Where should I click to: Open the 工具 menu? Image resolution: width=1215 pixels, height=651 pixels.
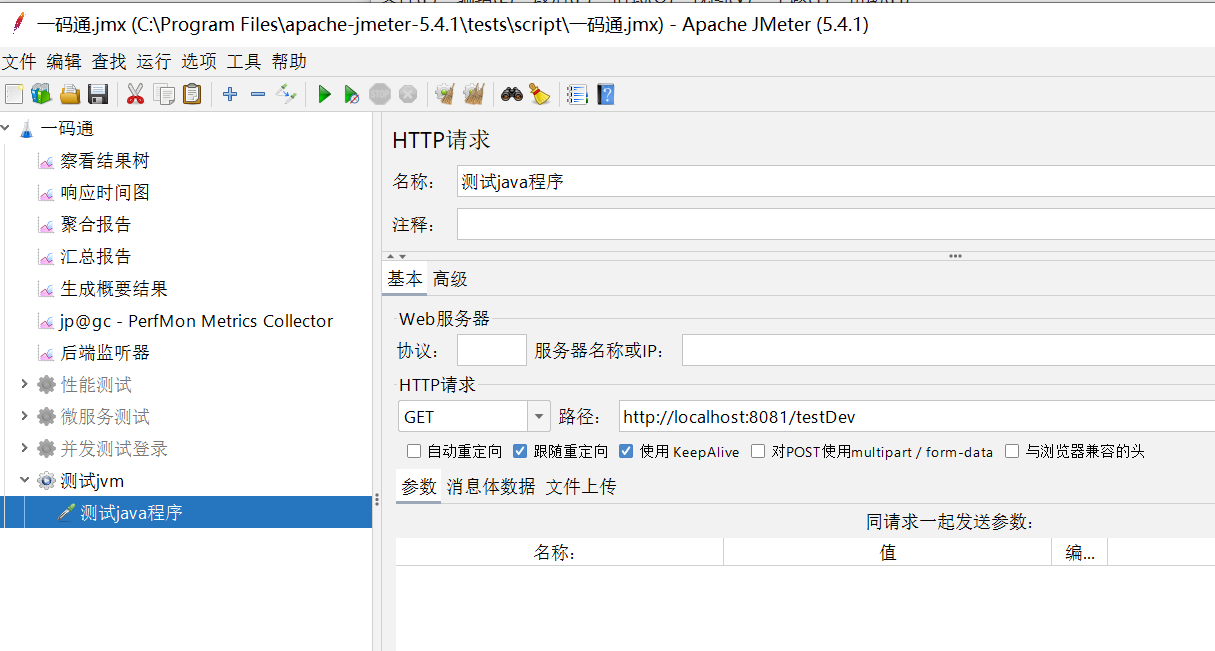[244, 62]
